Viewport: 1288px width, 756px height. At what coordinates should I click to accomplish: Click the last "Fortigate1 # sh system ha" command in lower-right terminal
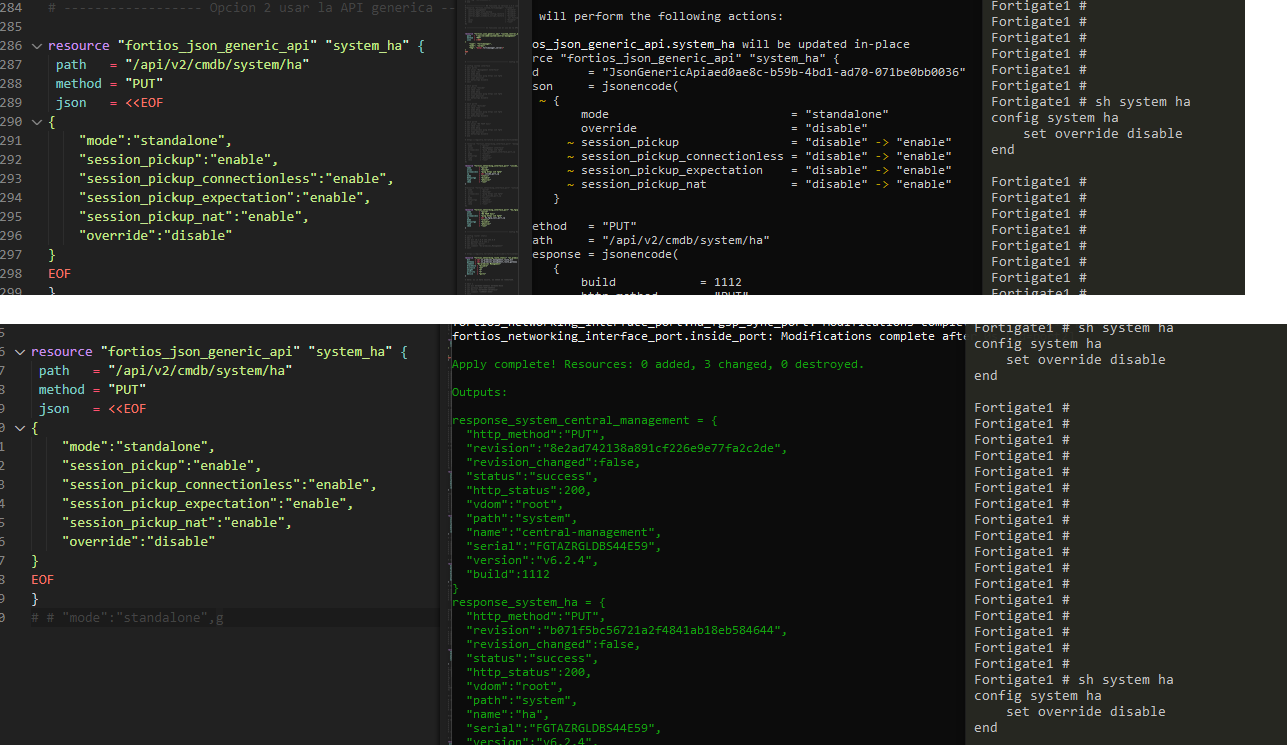1074,680
